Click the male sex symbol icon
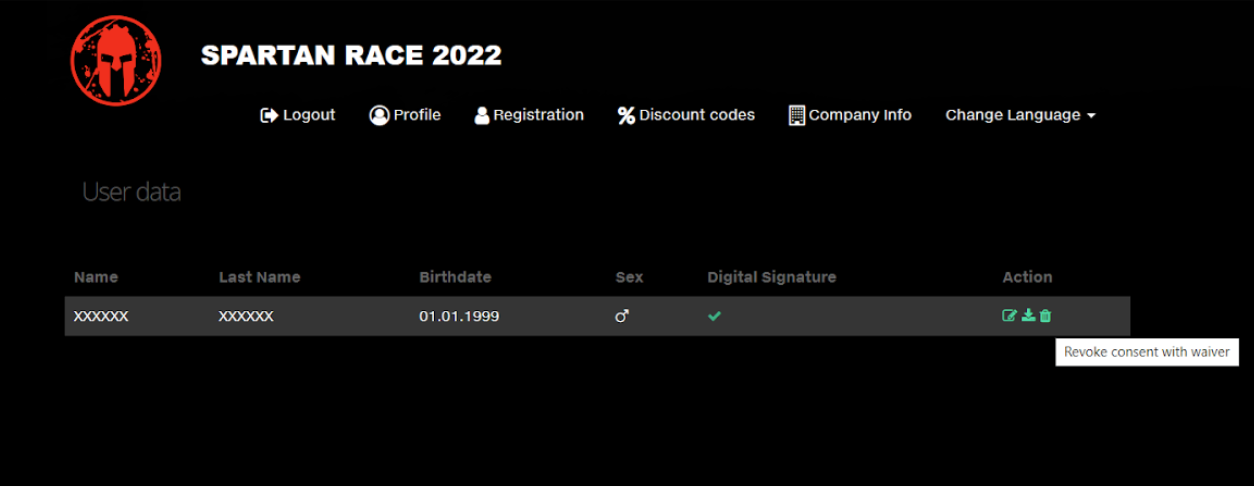Viewport: 1256px width, 490px height. pos(622,316)
